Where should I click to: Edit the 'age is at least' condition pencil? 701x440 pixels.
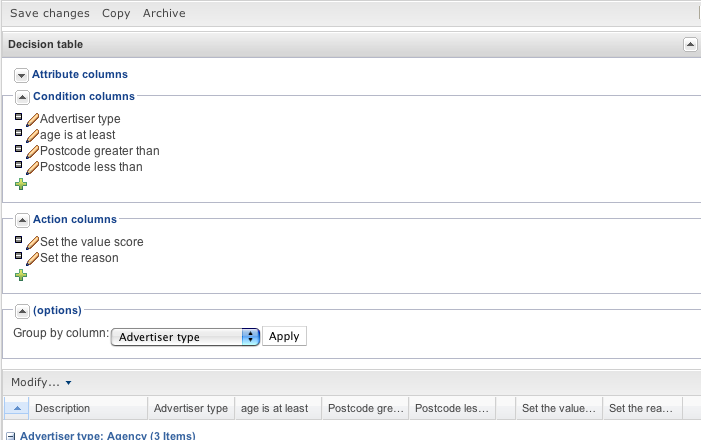click(32, 135)
